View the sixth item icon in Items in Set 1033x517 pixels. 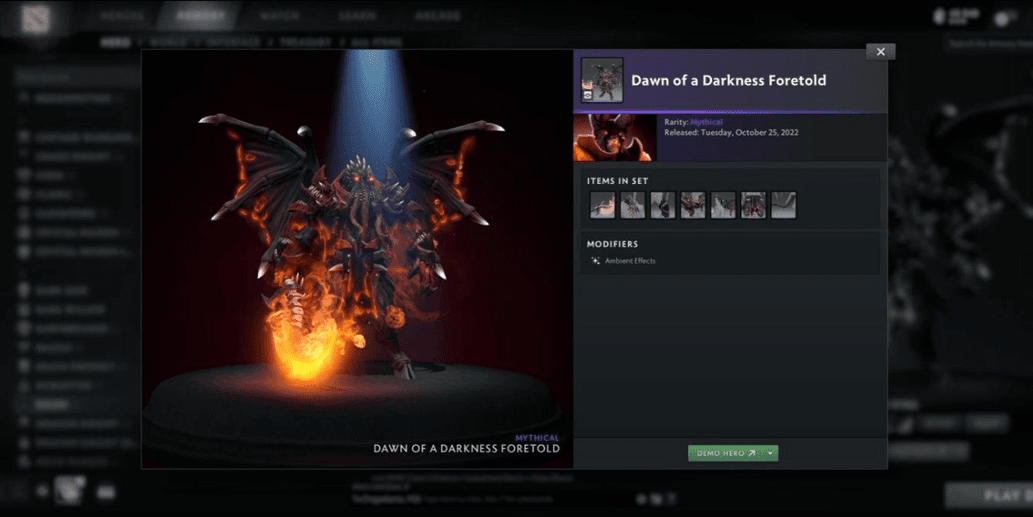[753, 205]
